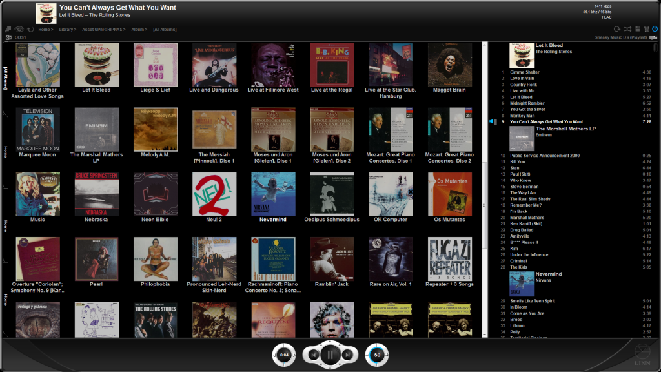Open Nevermind album in the grid
This screenshot has width=661, height=372.
273,194
